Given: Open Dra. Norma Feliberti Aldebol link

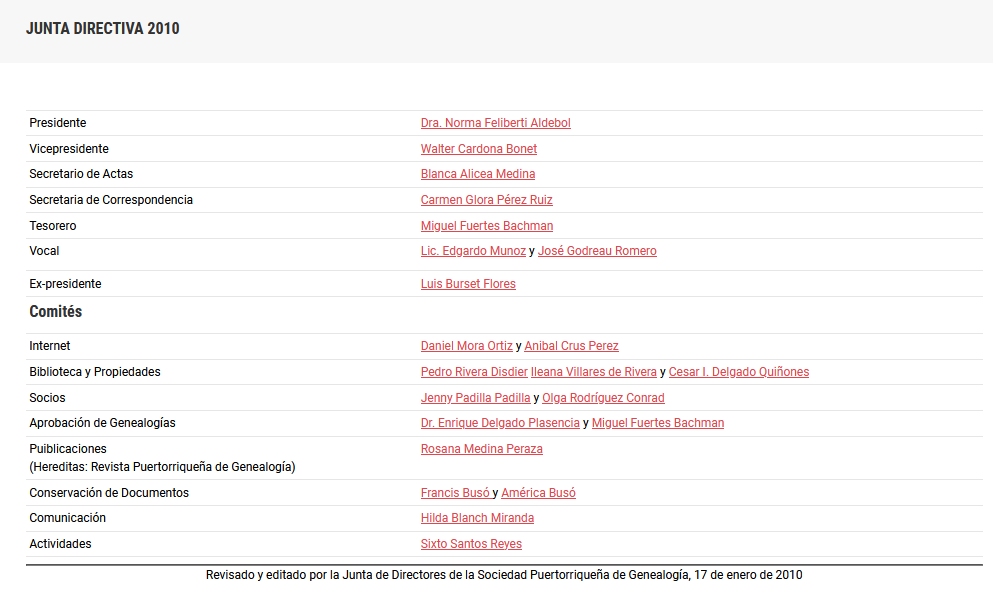Looking at the screenshot, I should pyautogui.click(x=495, y=123).
